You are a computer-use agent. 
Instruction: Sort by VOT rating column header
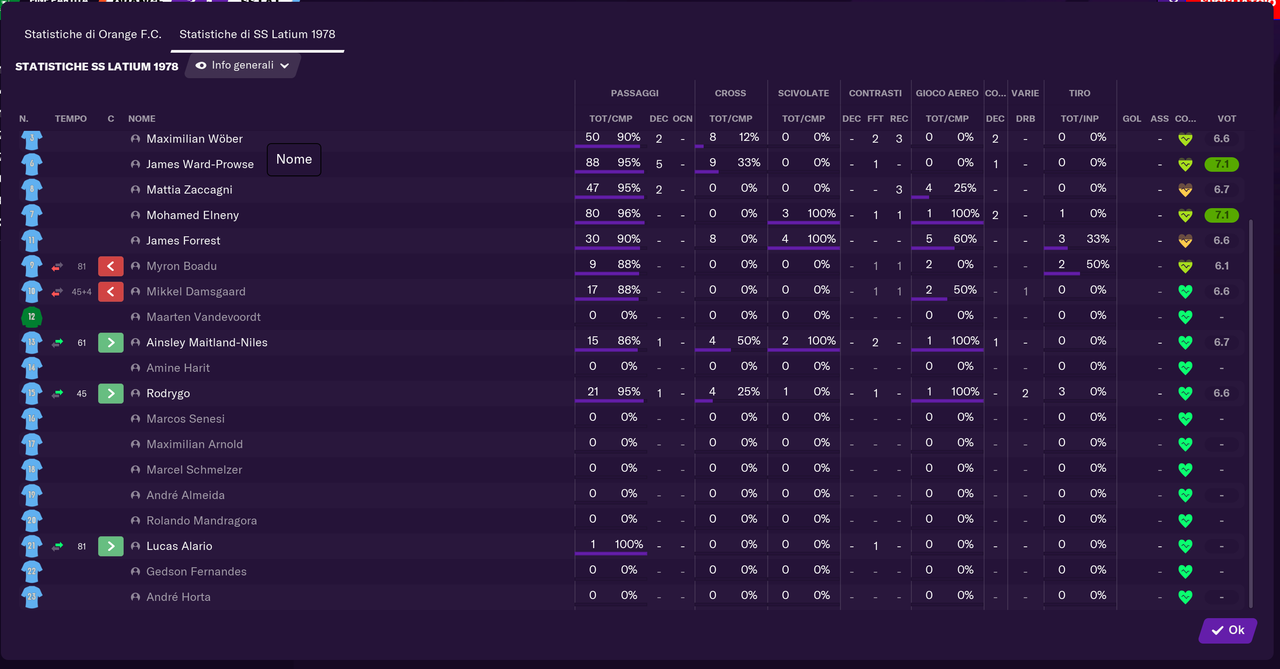pos(1226,119)
